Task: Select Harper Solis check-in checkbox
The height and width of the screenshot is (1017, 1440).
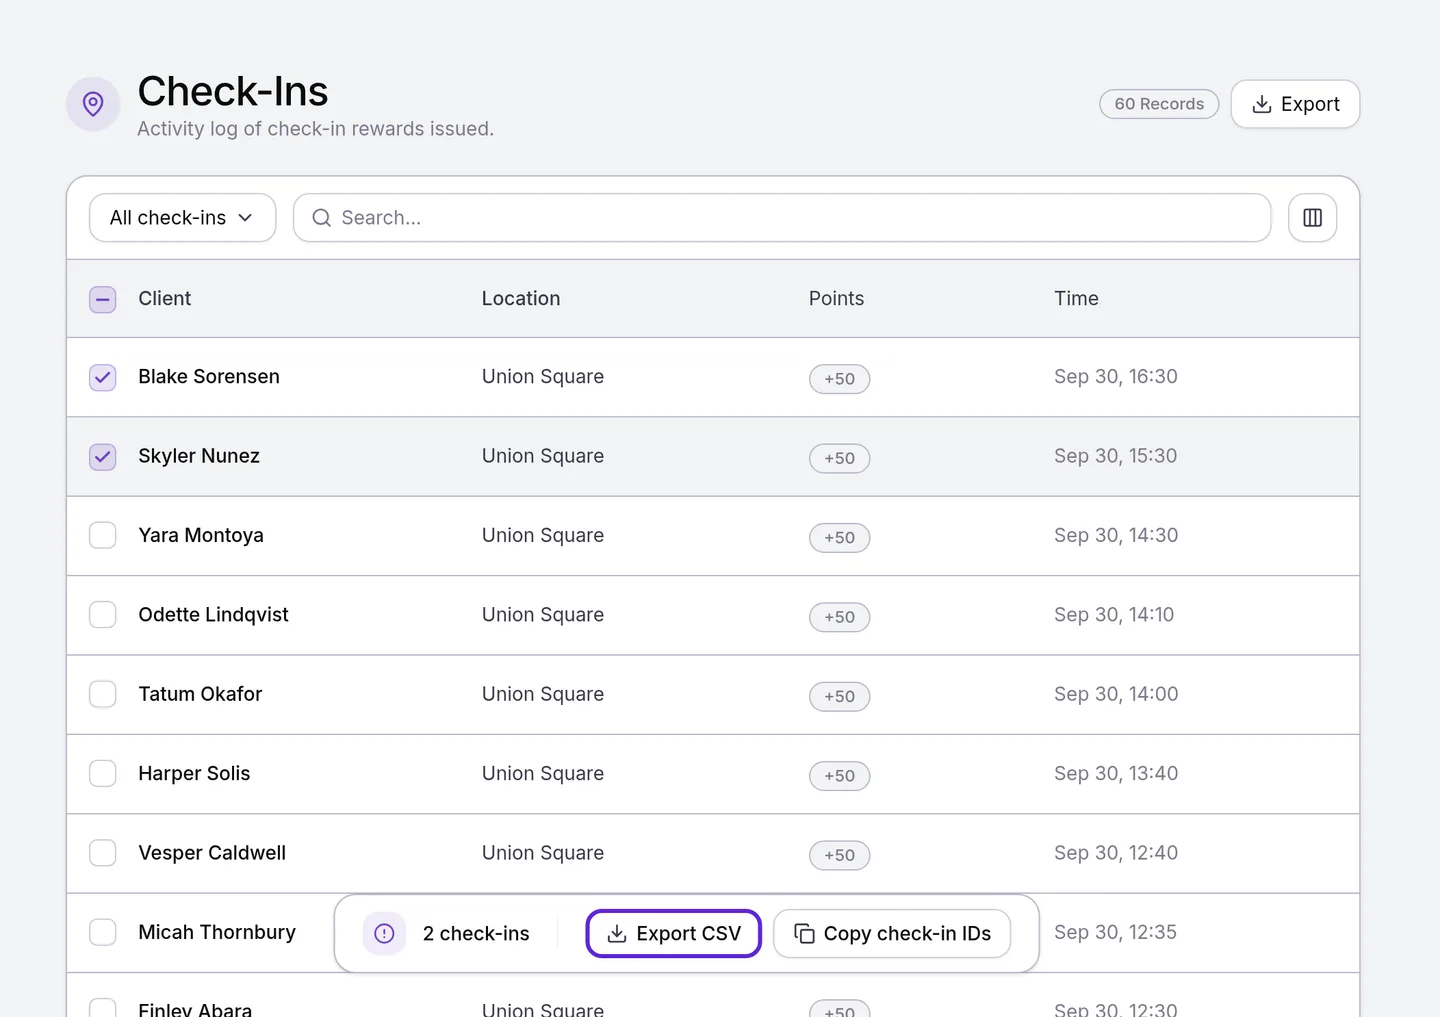Action: 103,774
